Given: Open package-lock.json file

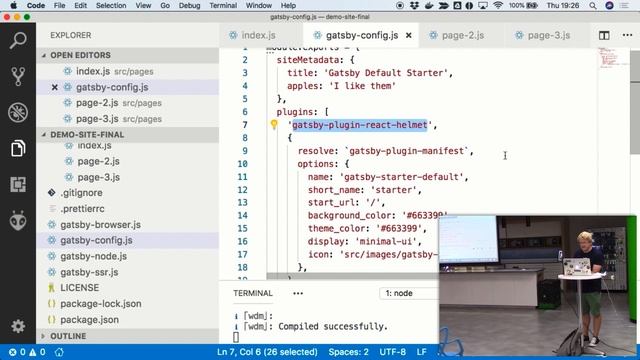Looking at the screenshot, I should pos(127,304).
